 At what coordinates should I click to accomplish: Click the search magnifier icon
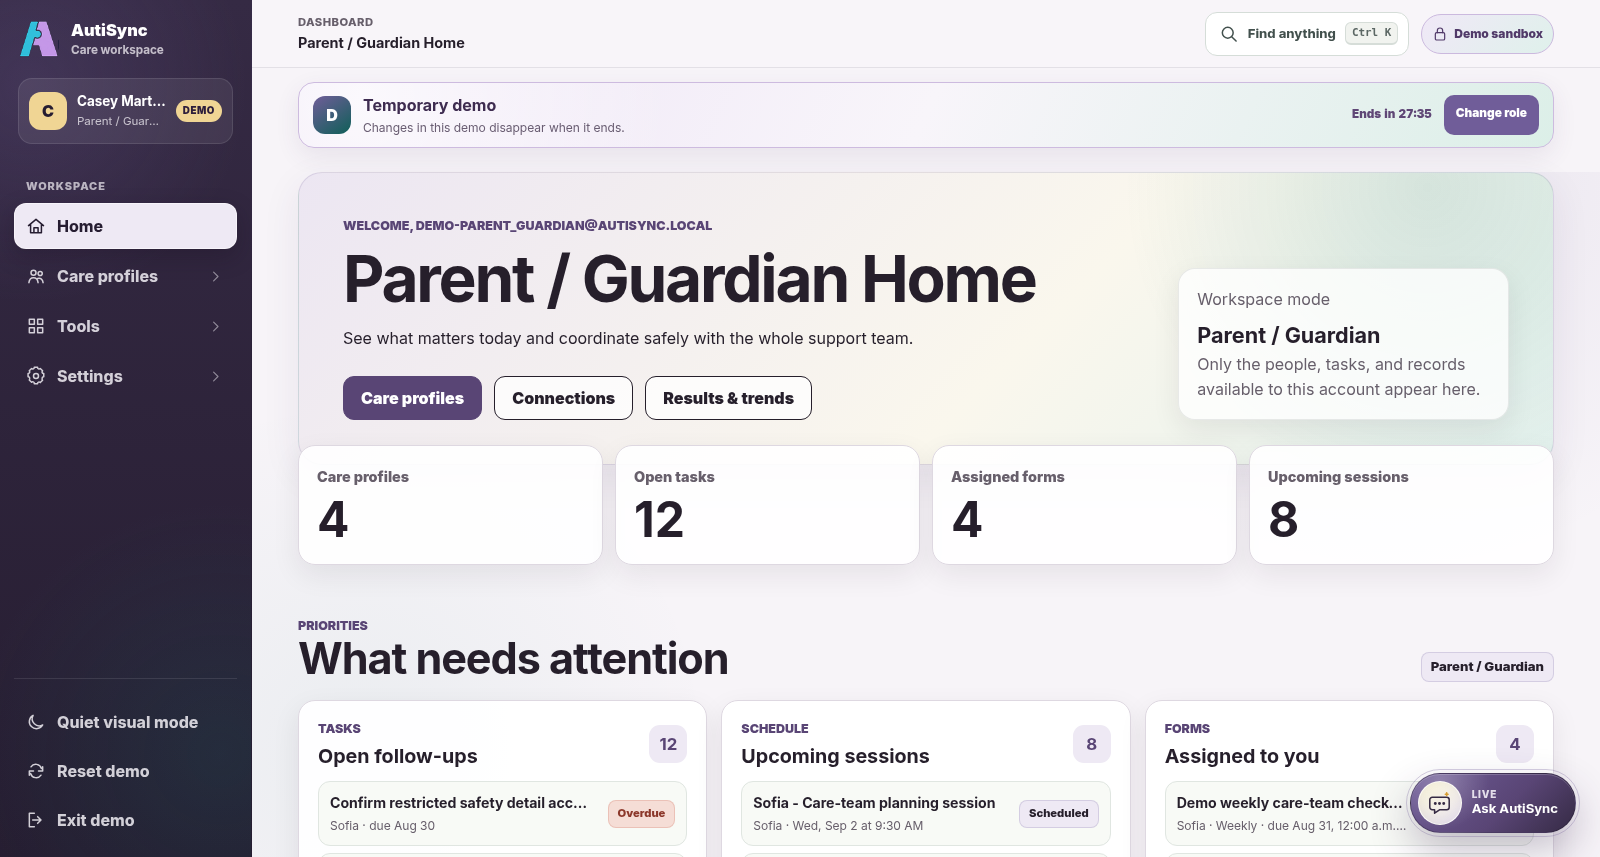pos(1229,34)
